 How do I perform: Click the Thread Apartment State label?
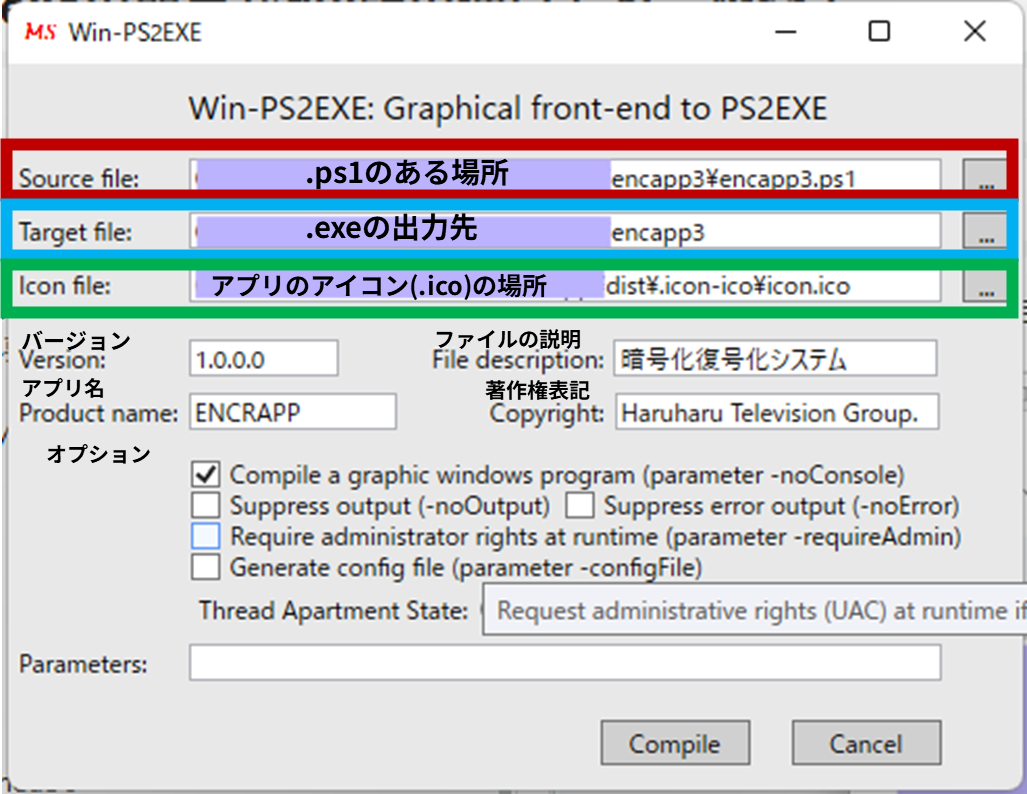[x=333, y=611]
